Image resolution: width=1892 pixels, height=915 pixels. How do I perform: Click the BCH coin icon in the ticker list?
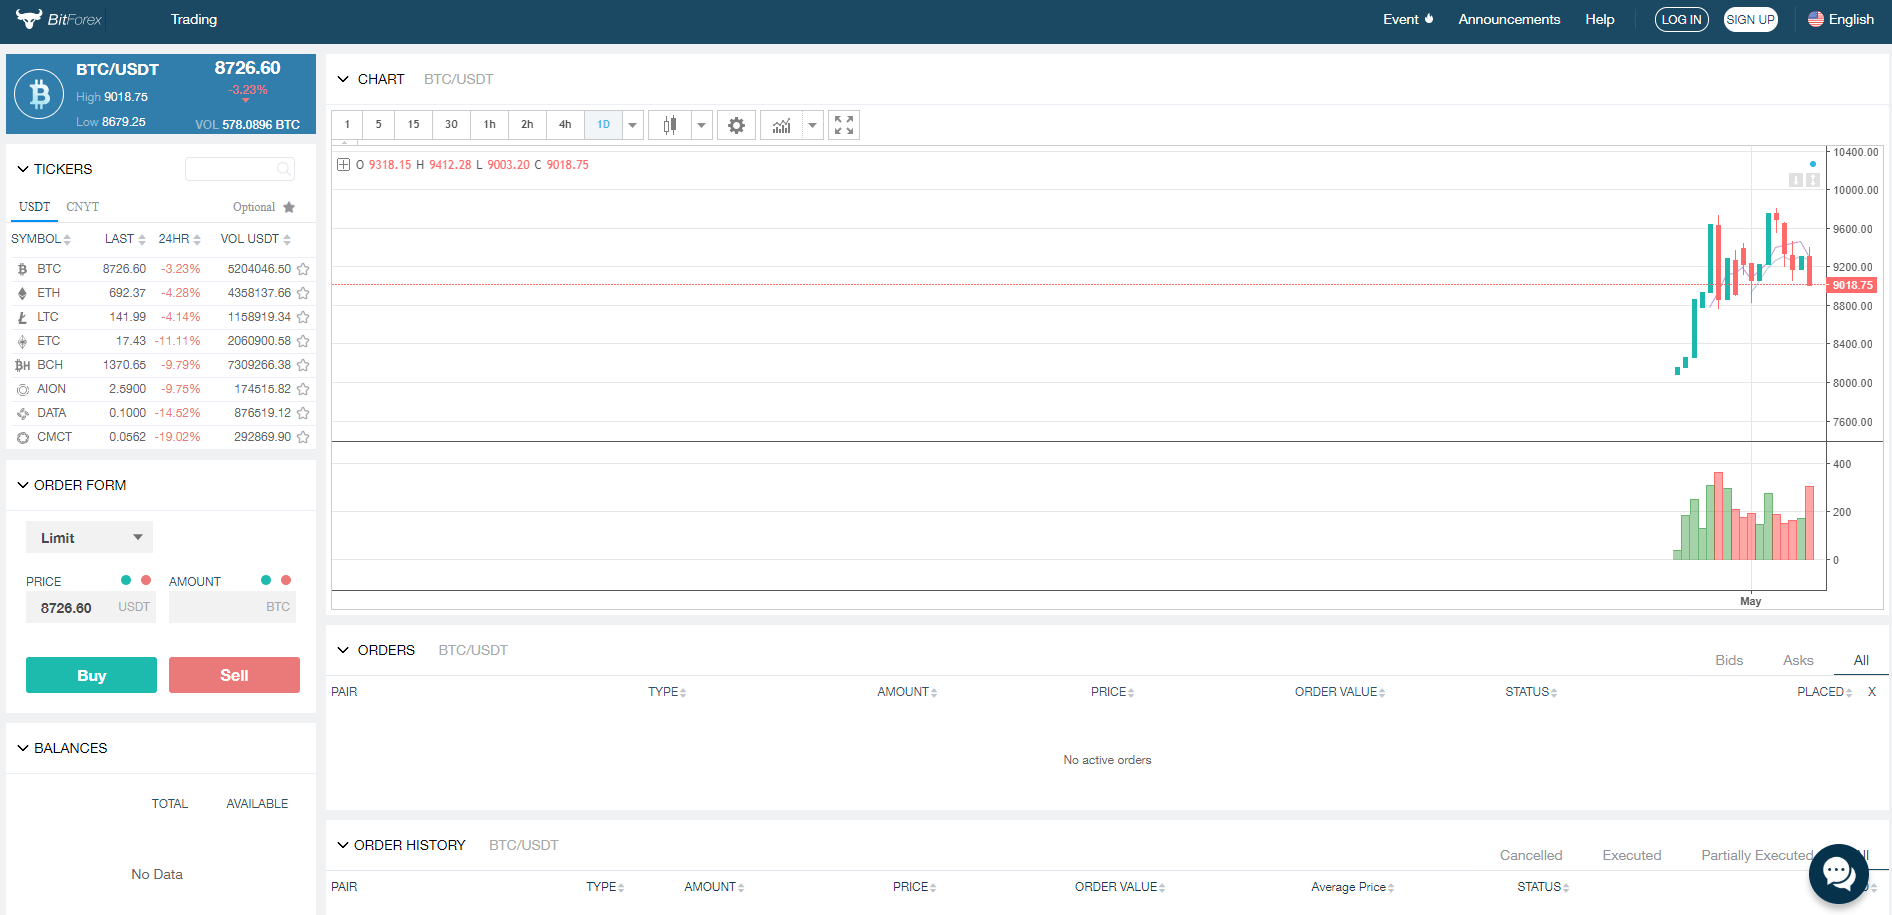tap(22, 365)
